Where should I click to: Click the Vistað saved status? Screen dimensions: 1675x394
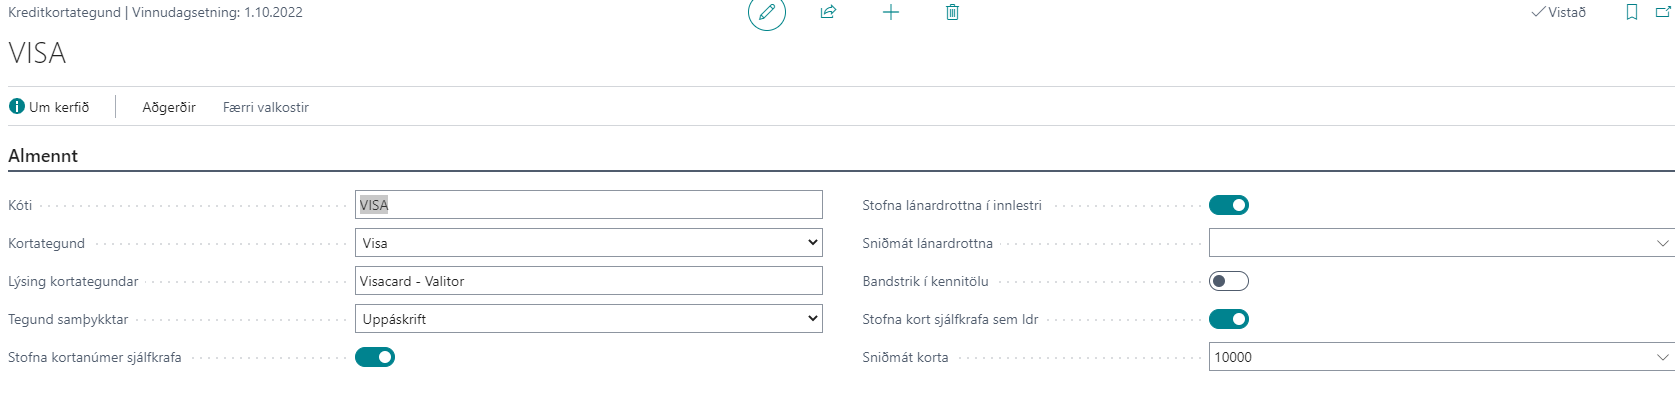click(x=1559, y=12)
